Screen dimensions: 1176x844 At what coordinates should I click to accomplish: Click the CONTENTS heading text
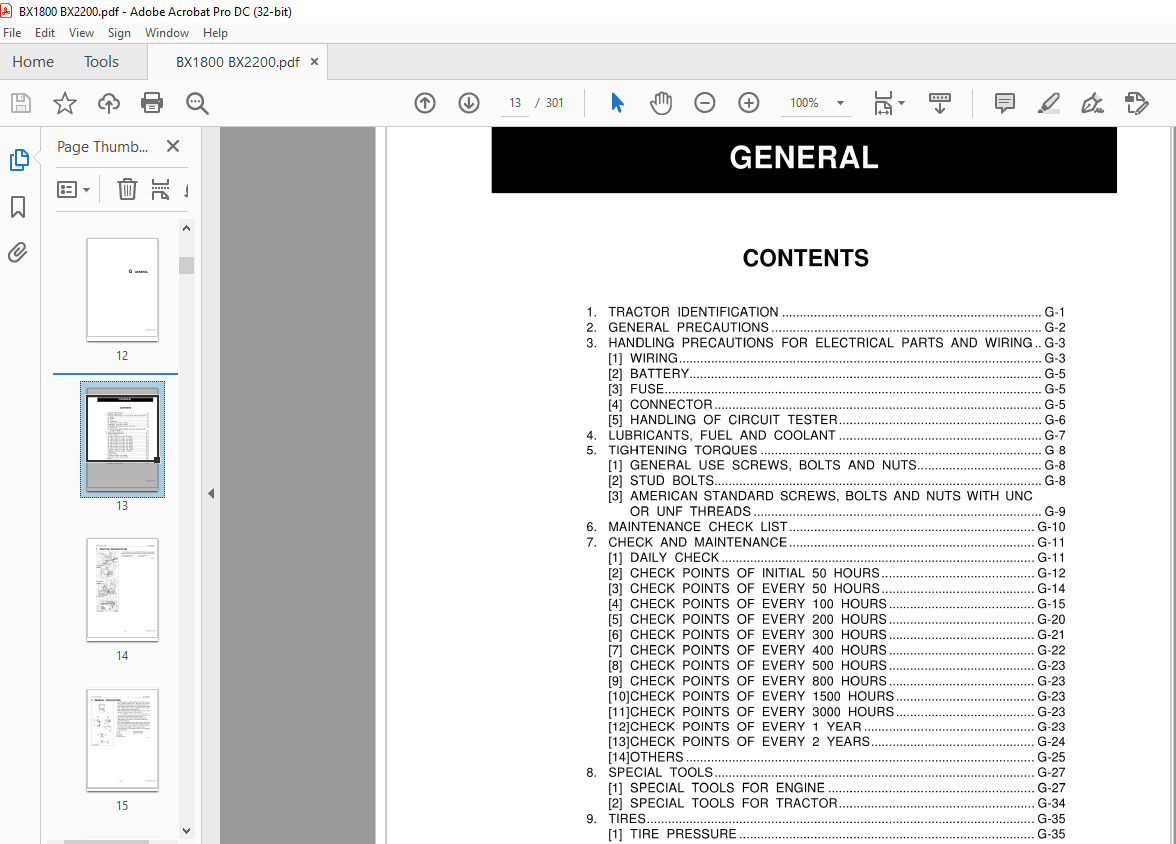[x=806, y=258]
